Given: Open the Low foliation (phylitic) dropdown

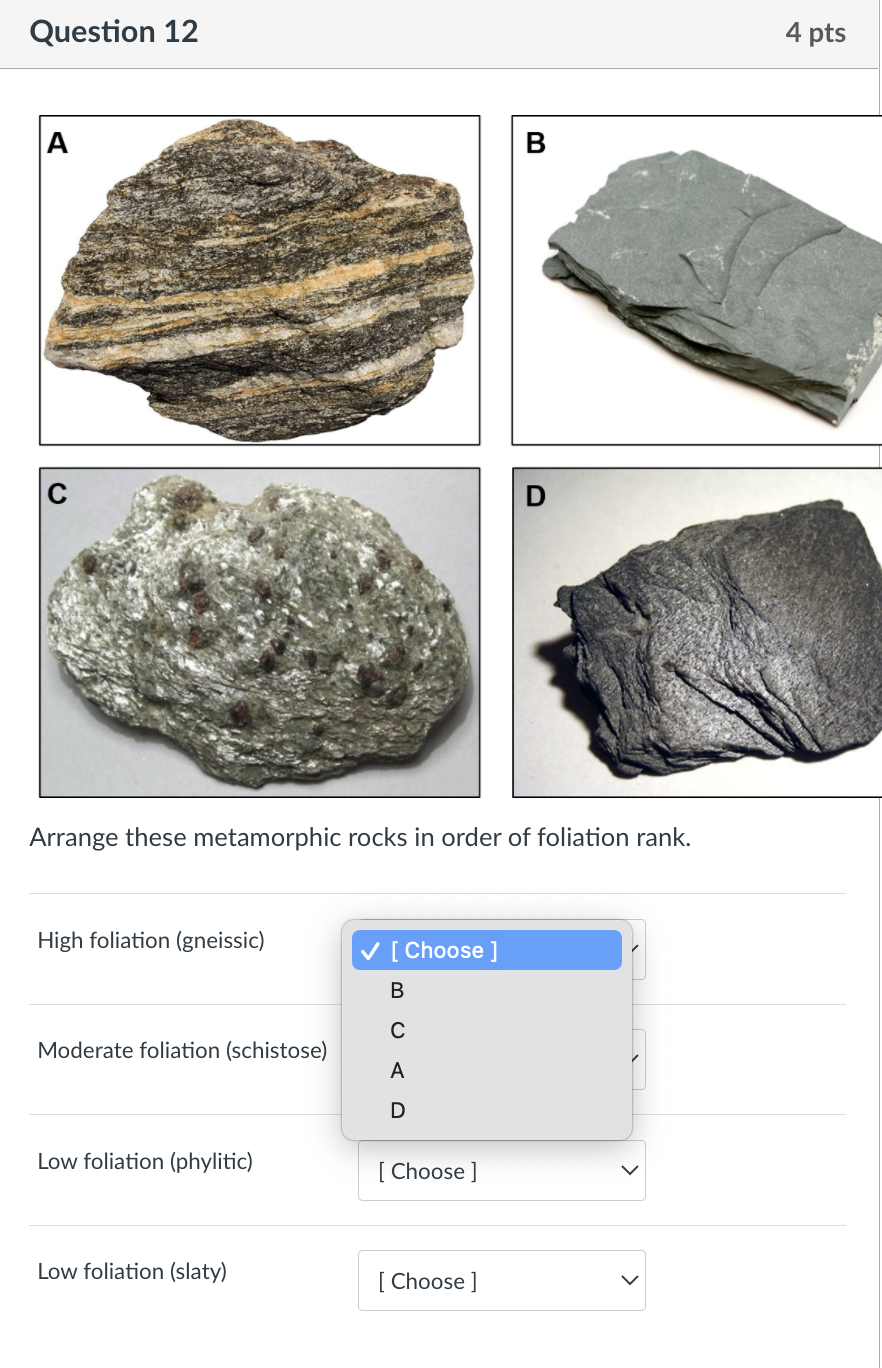Looking at the screenshot, I should pos(501,1170).
